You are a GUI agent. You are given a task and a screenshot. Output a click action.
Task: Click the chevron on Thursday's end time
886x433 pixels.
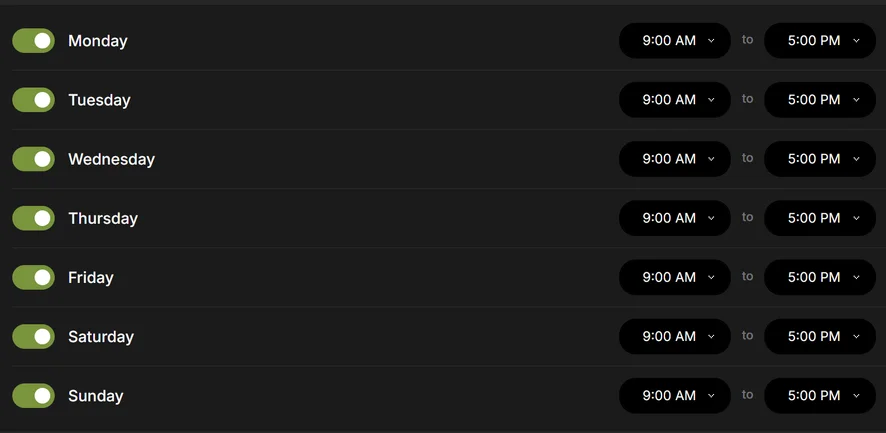(x=856, y=218)
